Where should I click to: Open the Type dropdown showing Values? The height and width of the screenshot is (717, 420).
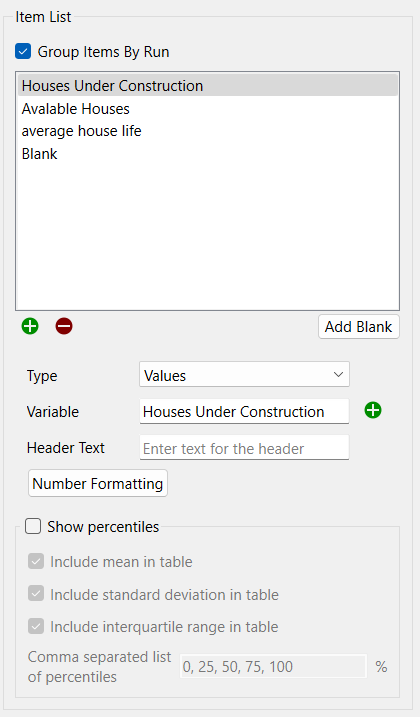coord(244,375)
